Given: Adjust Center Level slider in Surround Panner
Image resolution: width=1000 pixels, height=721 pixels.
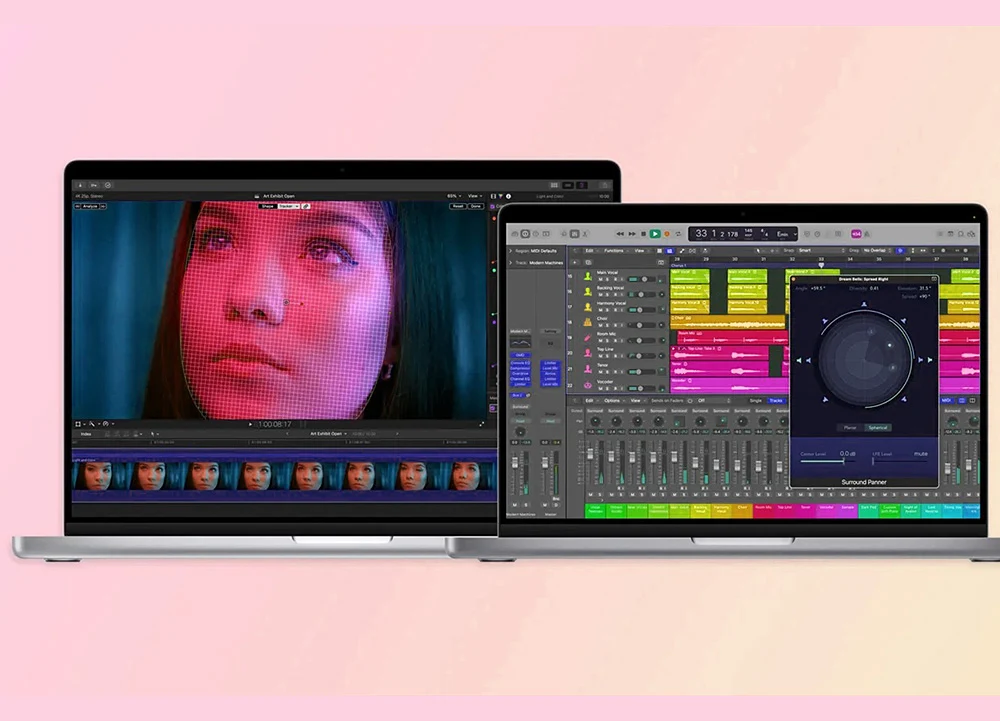Looking at the screenshot, I should click(828, 460).
